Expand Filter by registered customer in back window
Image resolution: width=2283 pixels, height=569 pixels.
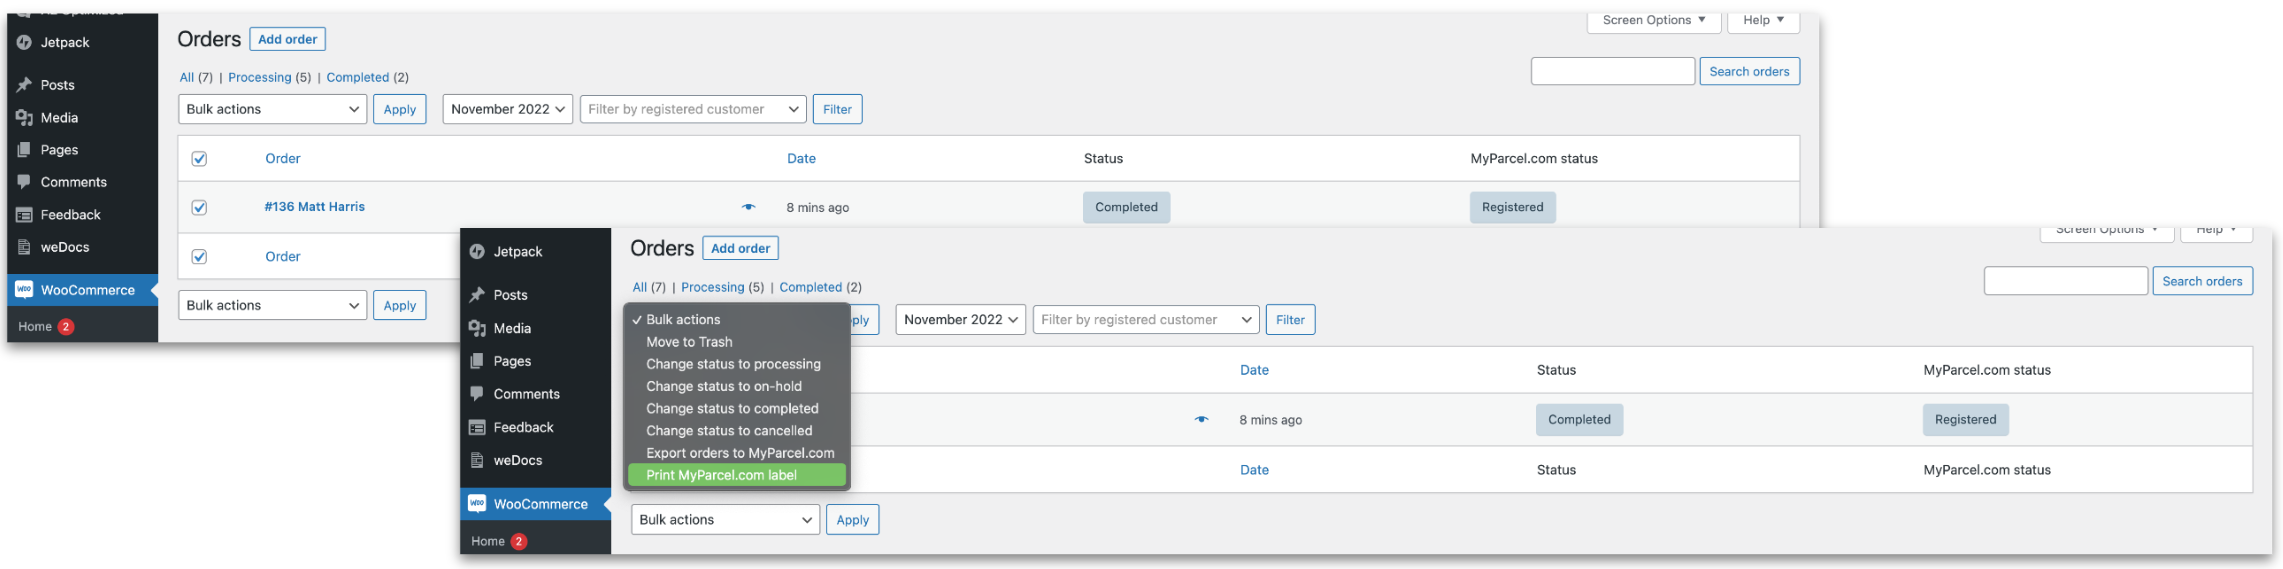pos(693,109)
